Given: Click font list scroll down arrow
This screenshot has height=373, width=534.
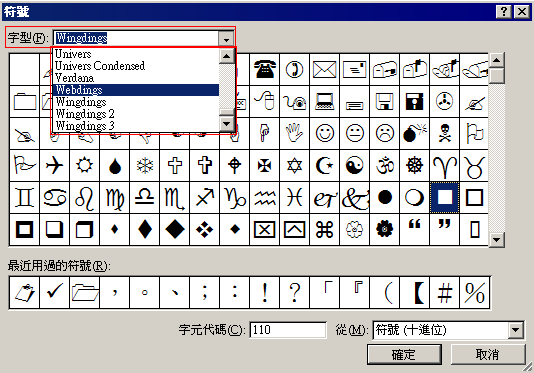Looking at the screenshot, I should [227, 124].
